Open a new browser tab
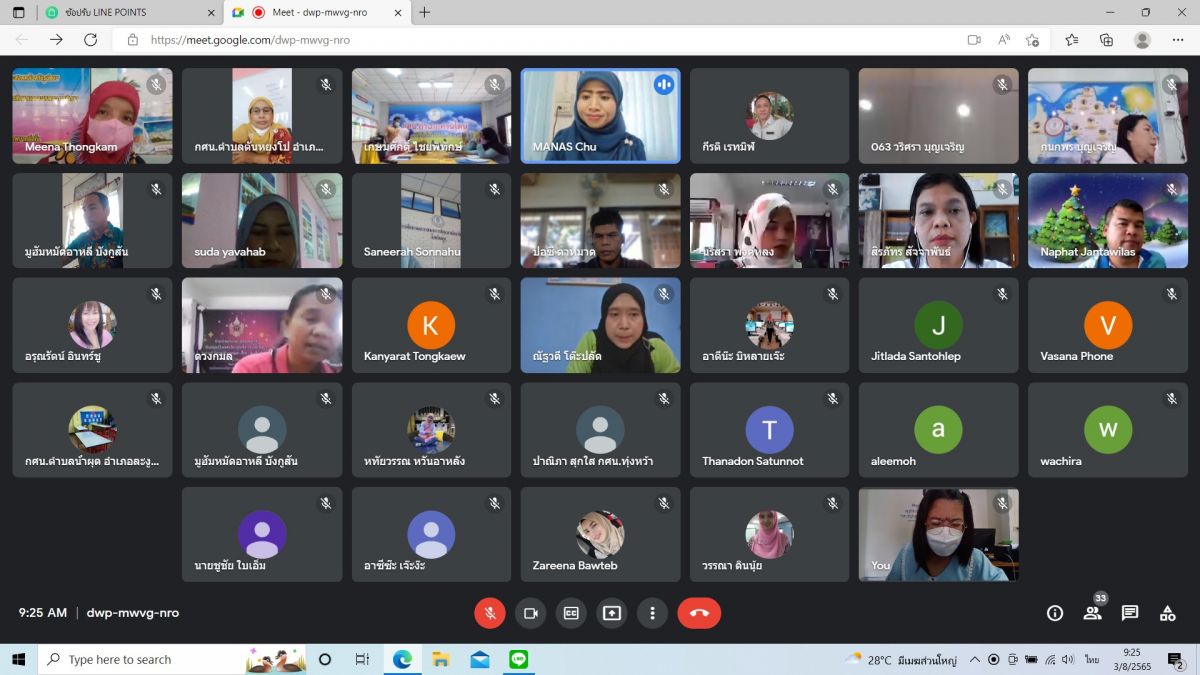 click(425, 12)
